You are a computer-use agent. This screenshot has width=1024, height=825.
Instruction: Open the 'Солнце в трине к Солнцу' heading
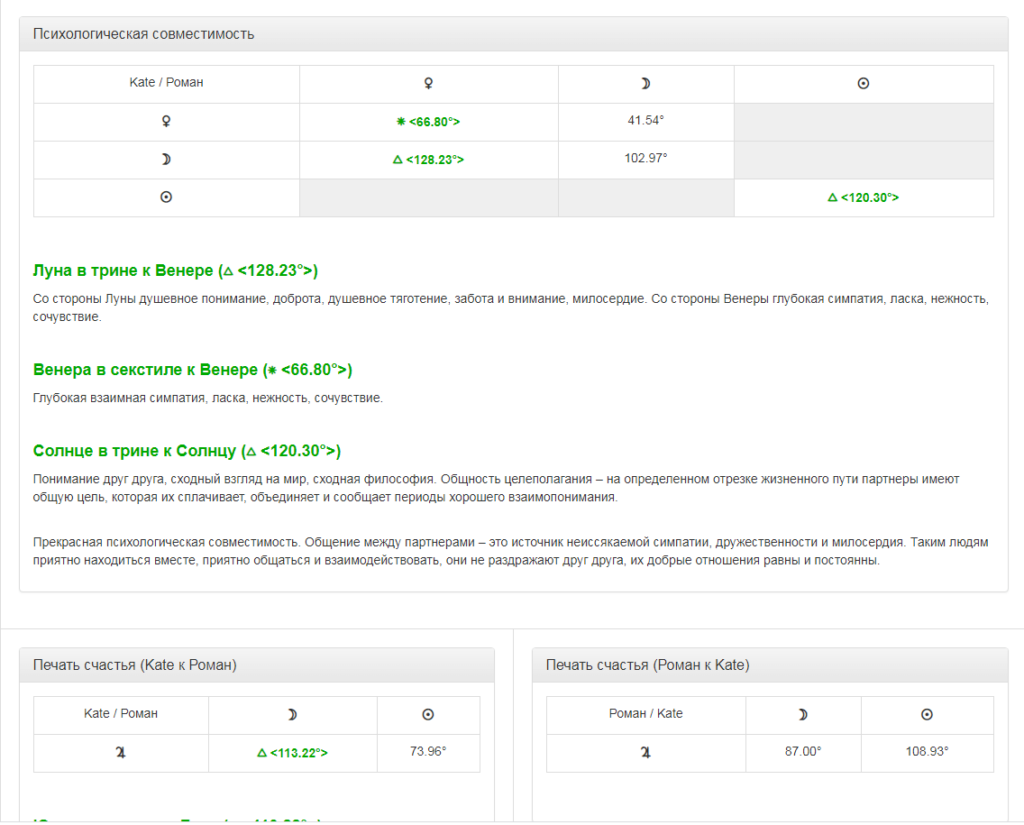click(x=187, y=451)
